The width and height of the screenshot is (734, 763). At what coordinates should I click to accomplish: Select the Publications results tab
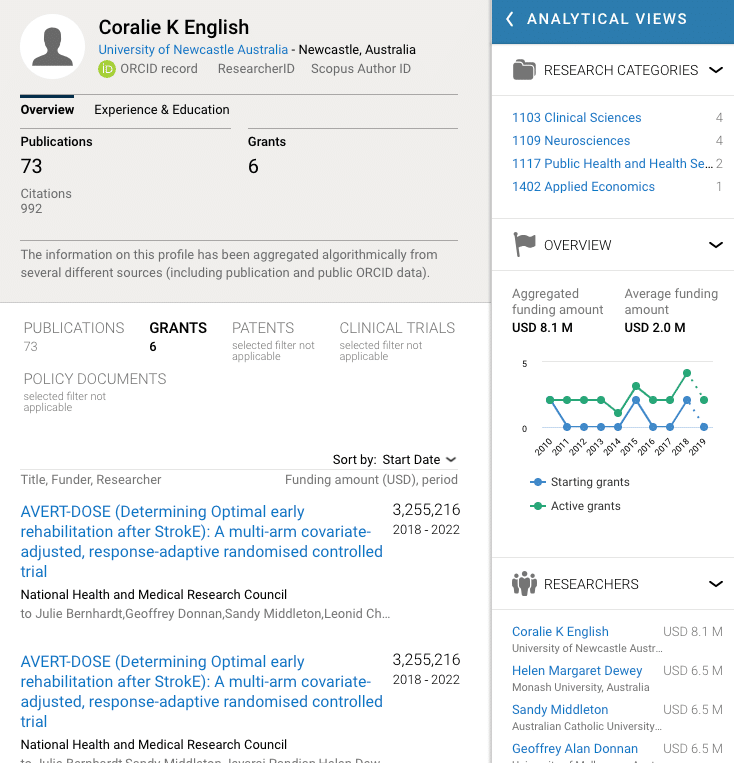(74, 328)
